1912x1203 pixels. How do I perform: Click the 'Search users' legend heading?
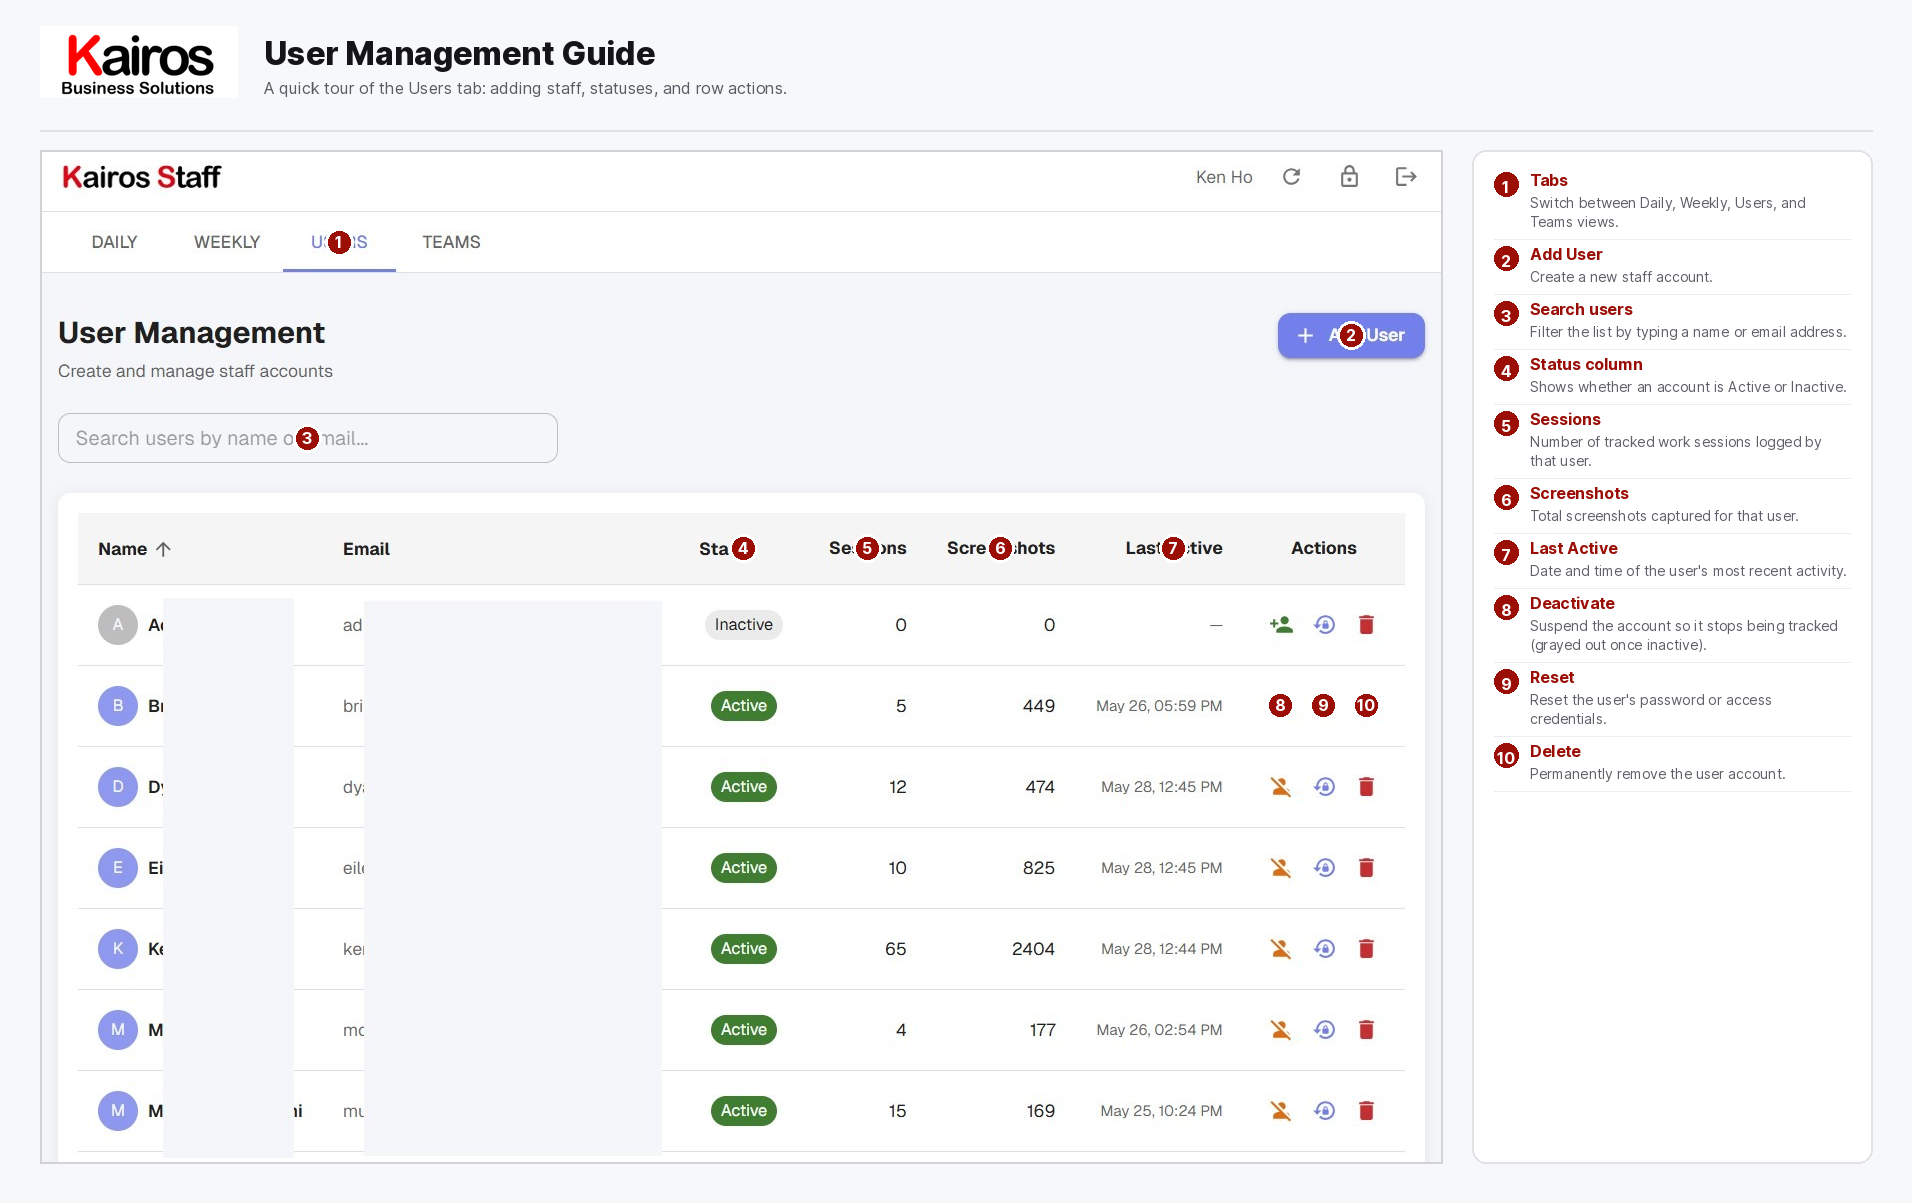1581,310
